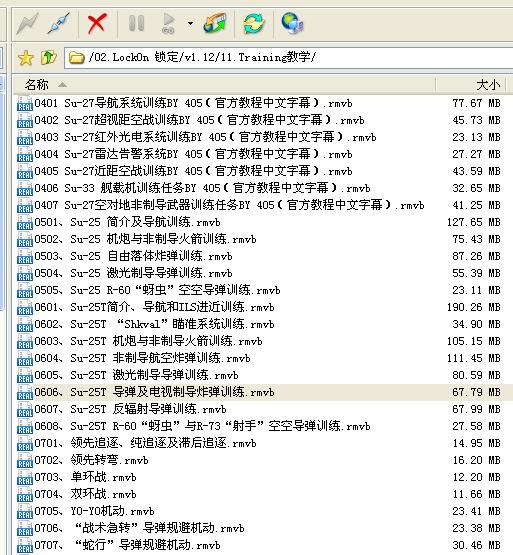Click the pause transfer icon
Viewport: 513px width, 555px height.
click(x=136, y=23)
